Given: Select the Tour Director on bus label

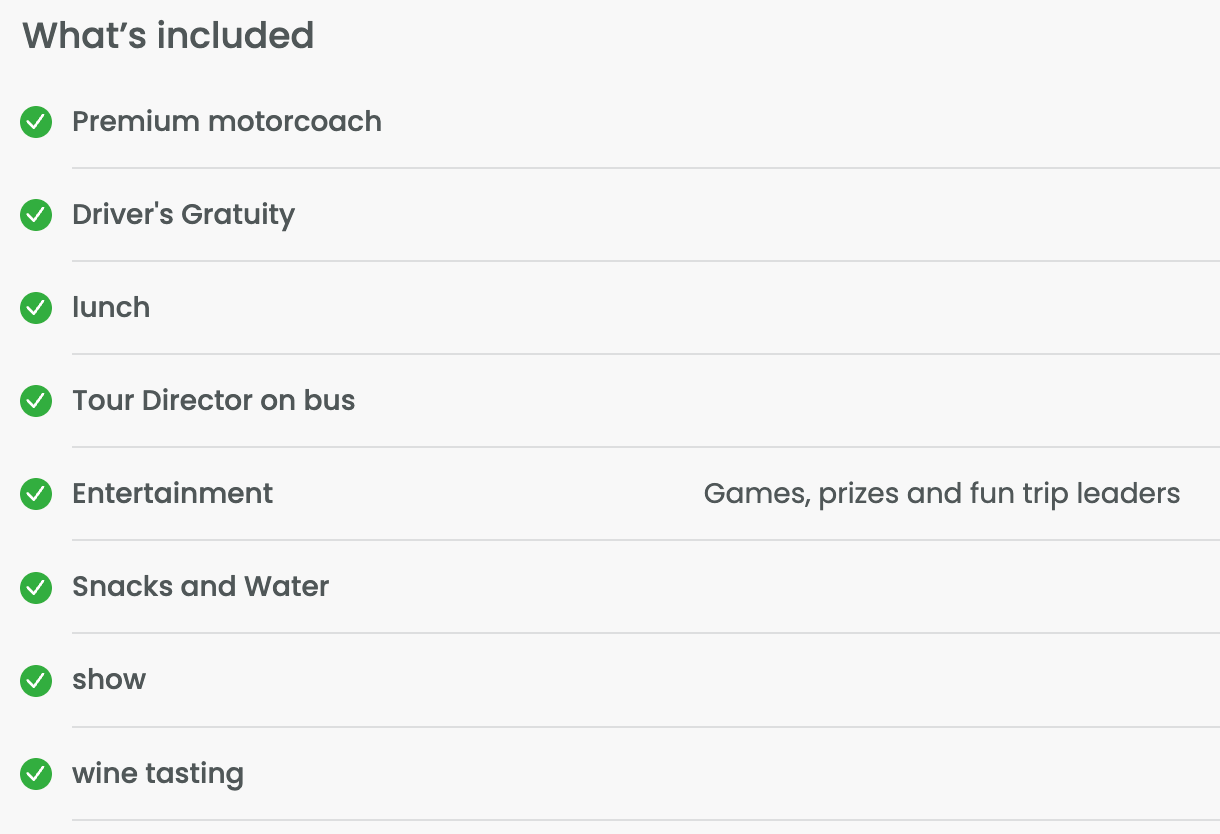Looking at the screenshot, I should coord(214,401).
